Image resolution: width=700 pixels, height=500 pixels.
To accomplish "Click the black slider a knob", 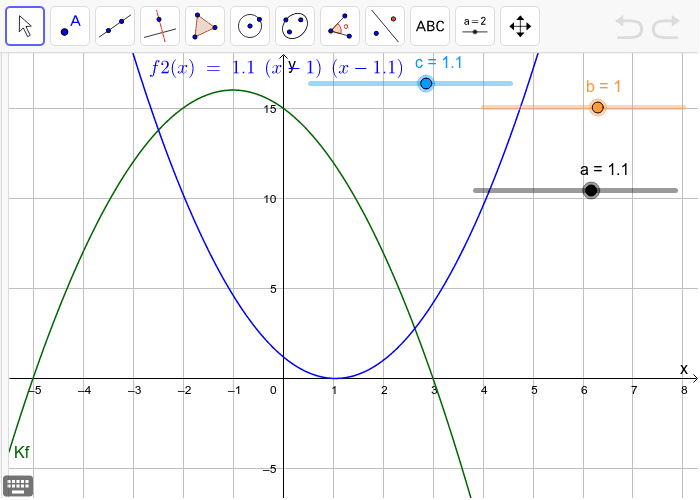I will coord(591,191).
